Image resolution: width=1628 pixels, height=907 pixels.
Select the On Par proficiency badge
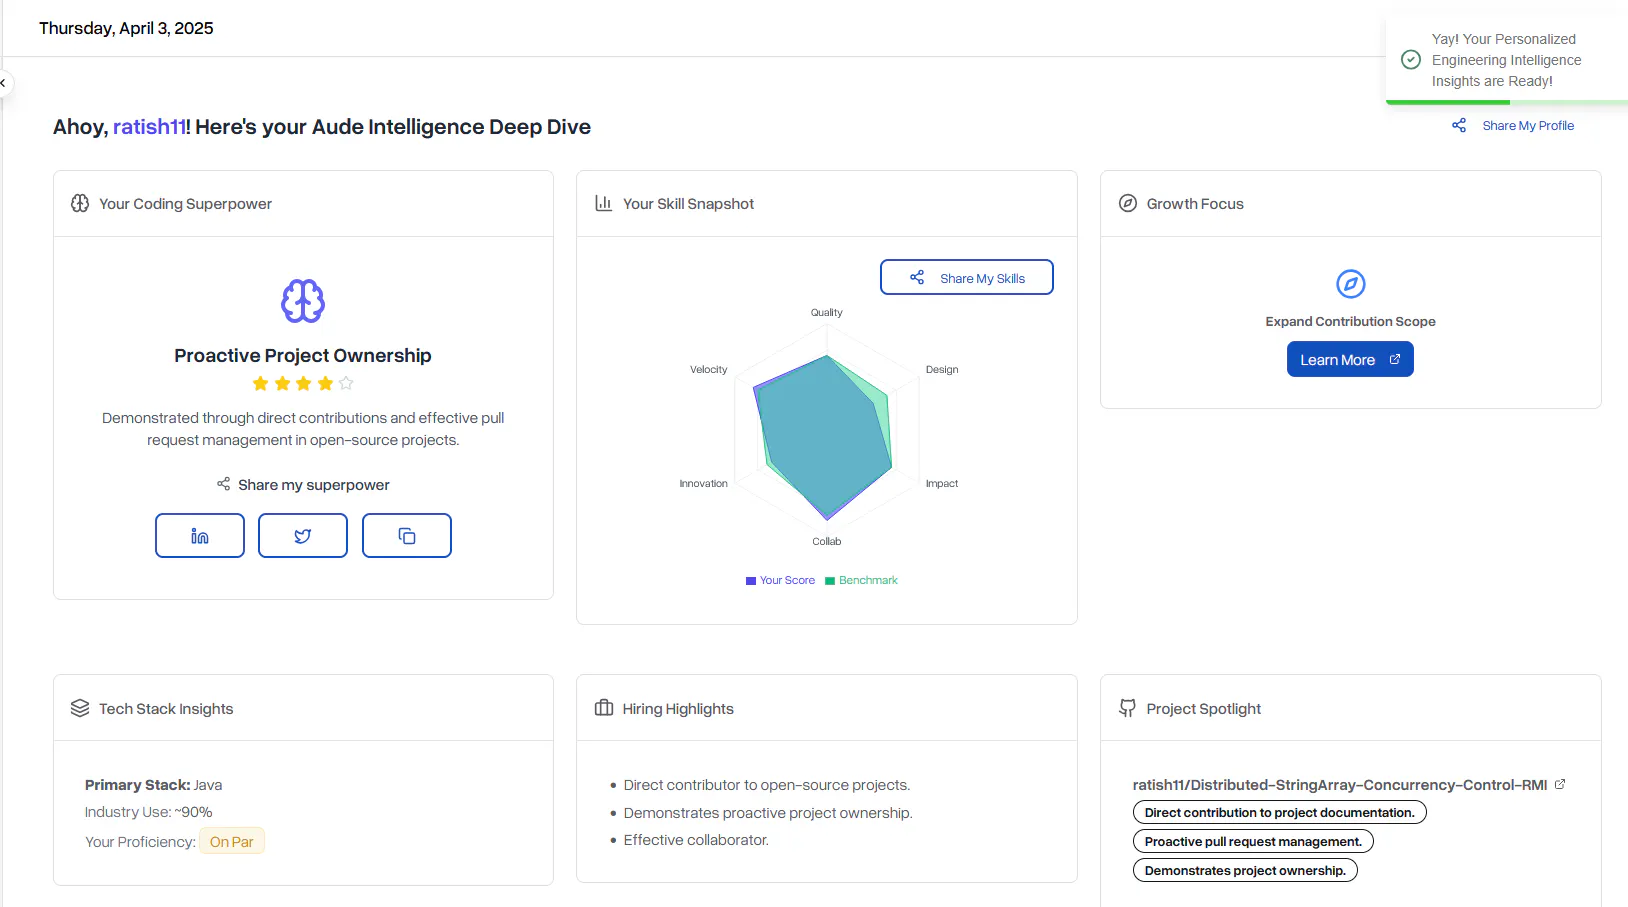coord(232,842)
